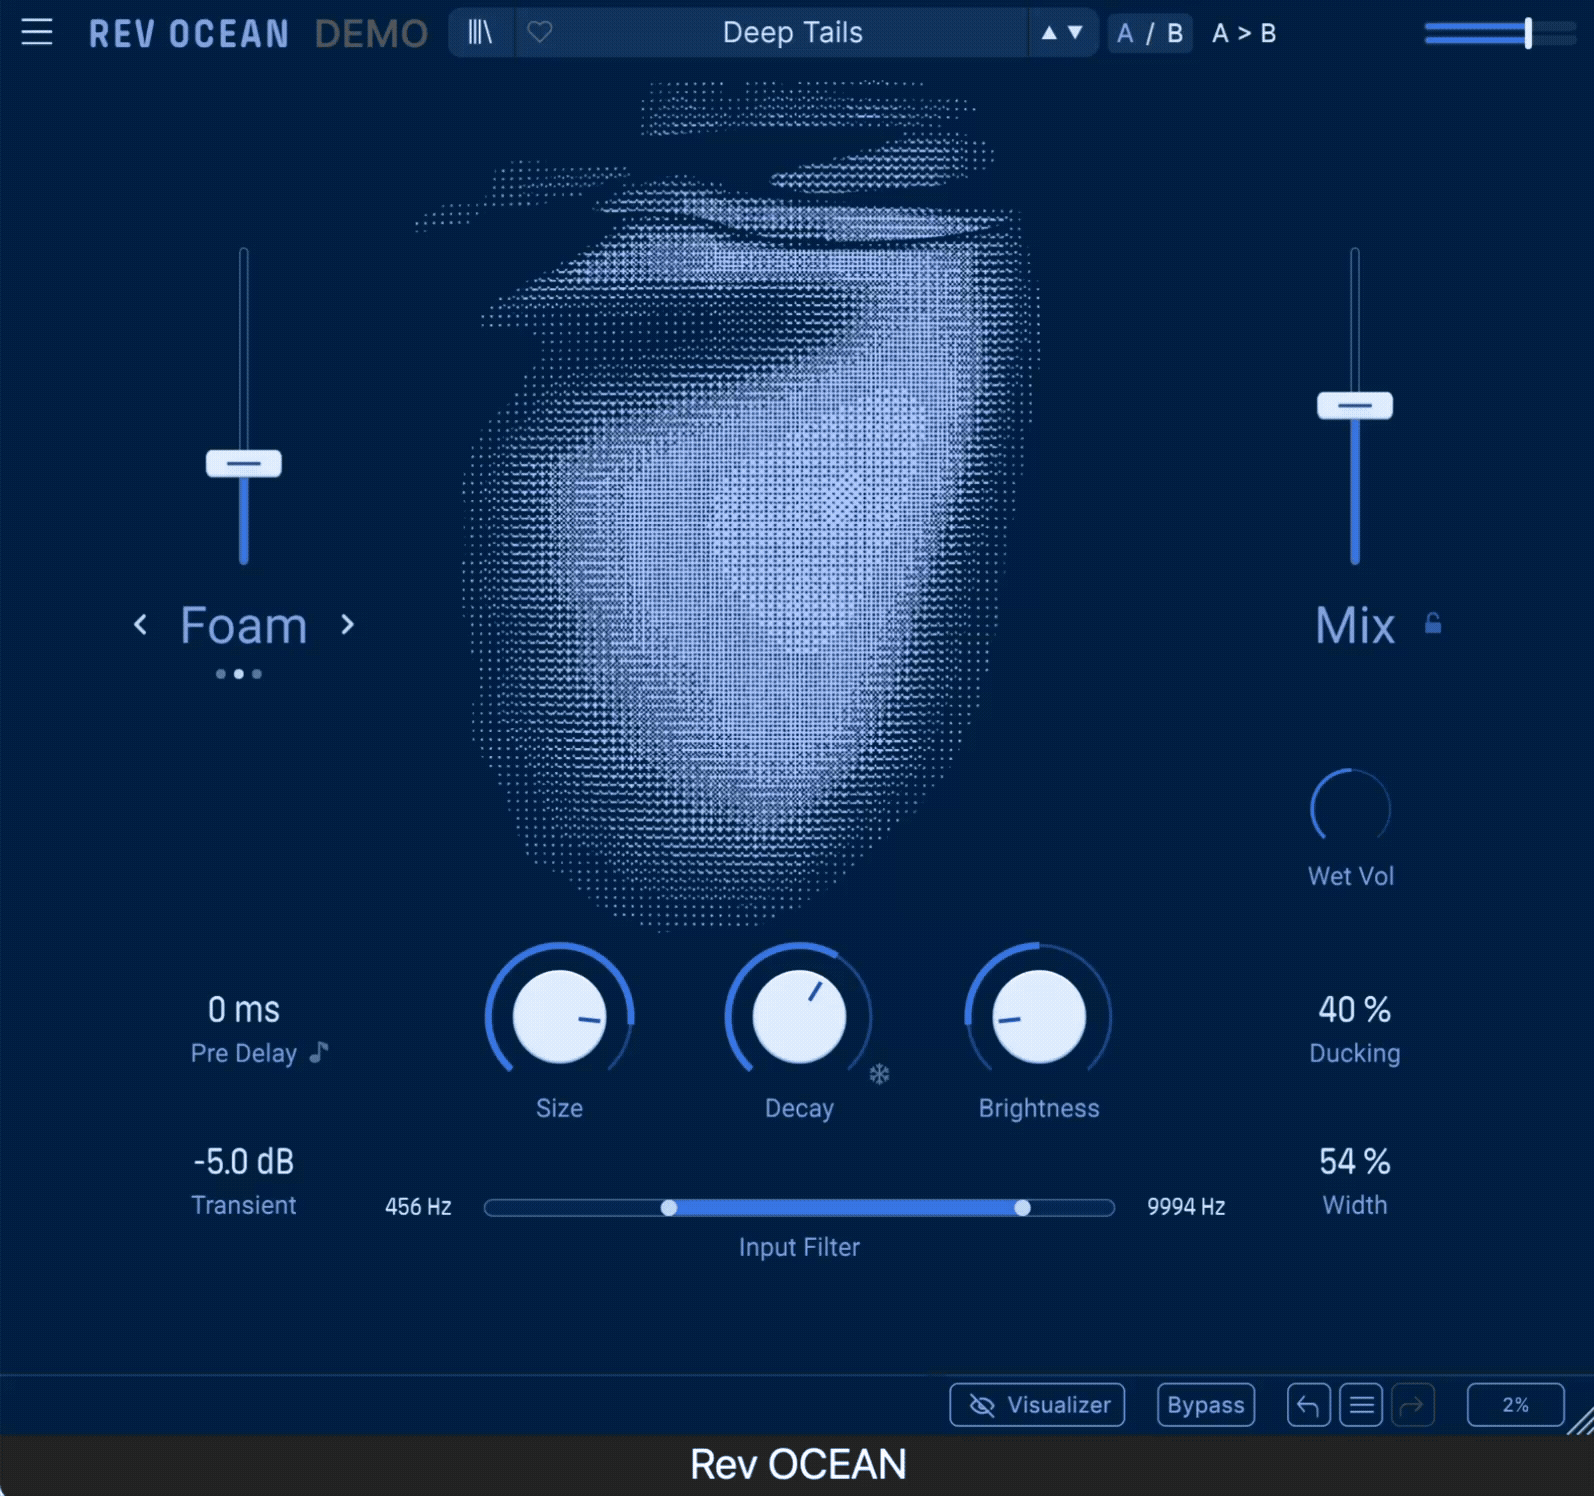Toggle Pre Delay tempo sync note icon
Screen dimensions: 1594x1496
[x=319, y=1052]
